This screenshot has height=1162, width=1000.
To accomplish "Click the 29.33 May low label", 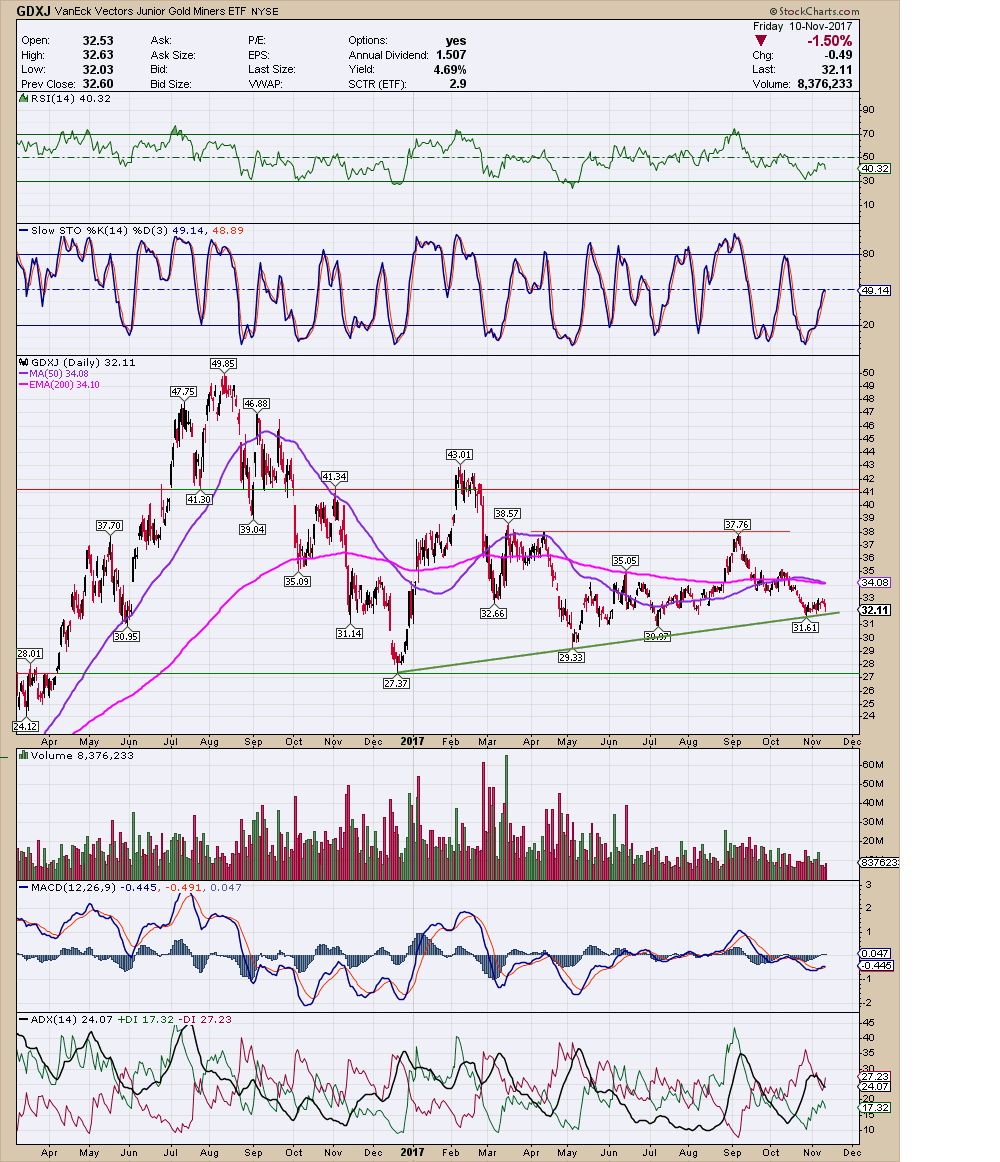I will 571,657.
